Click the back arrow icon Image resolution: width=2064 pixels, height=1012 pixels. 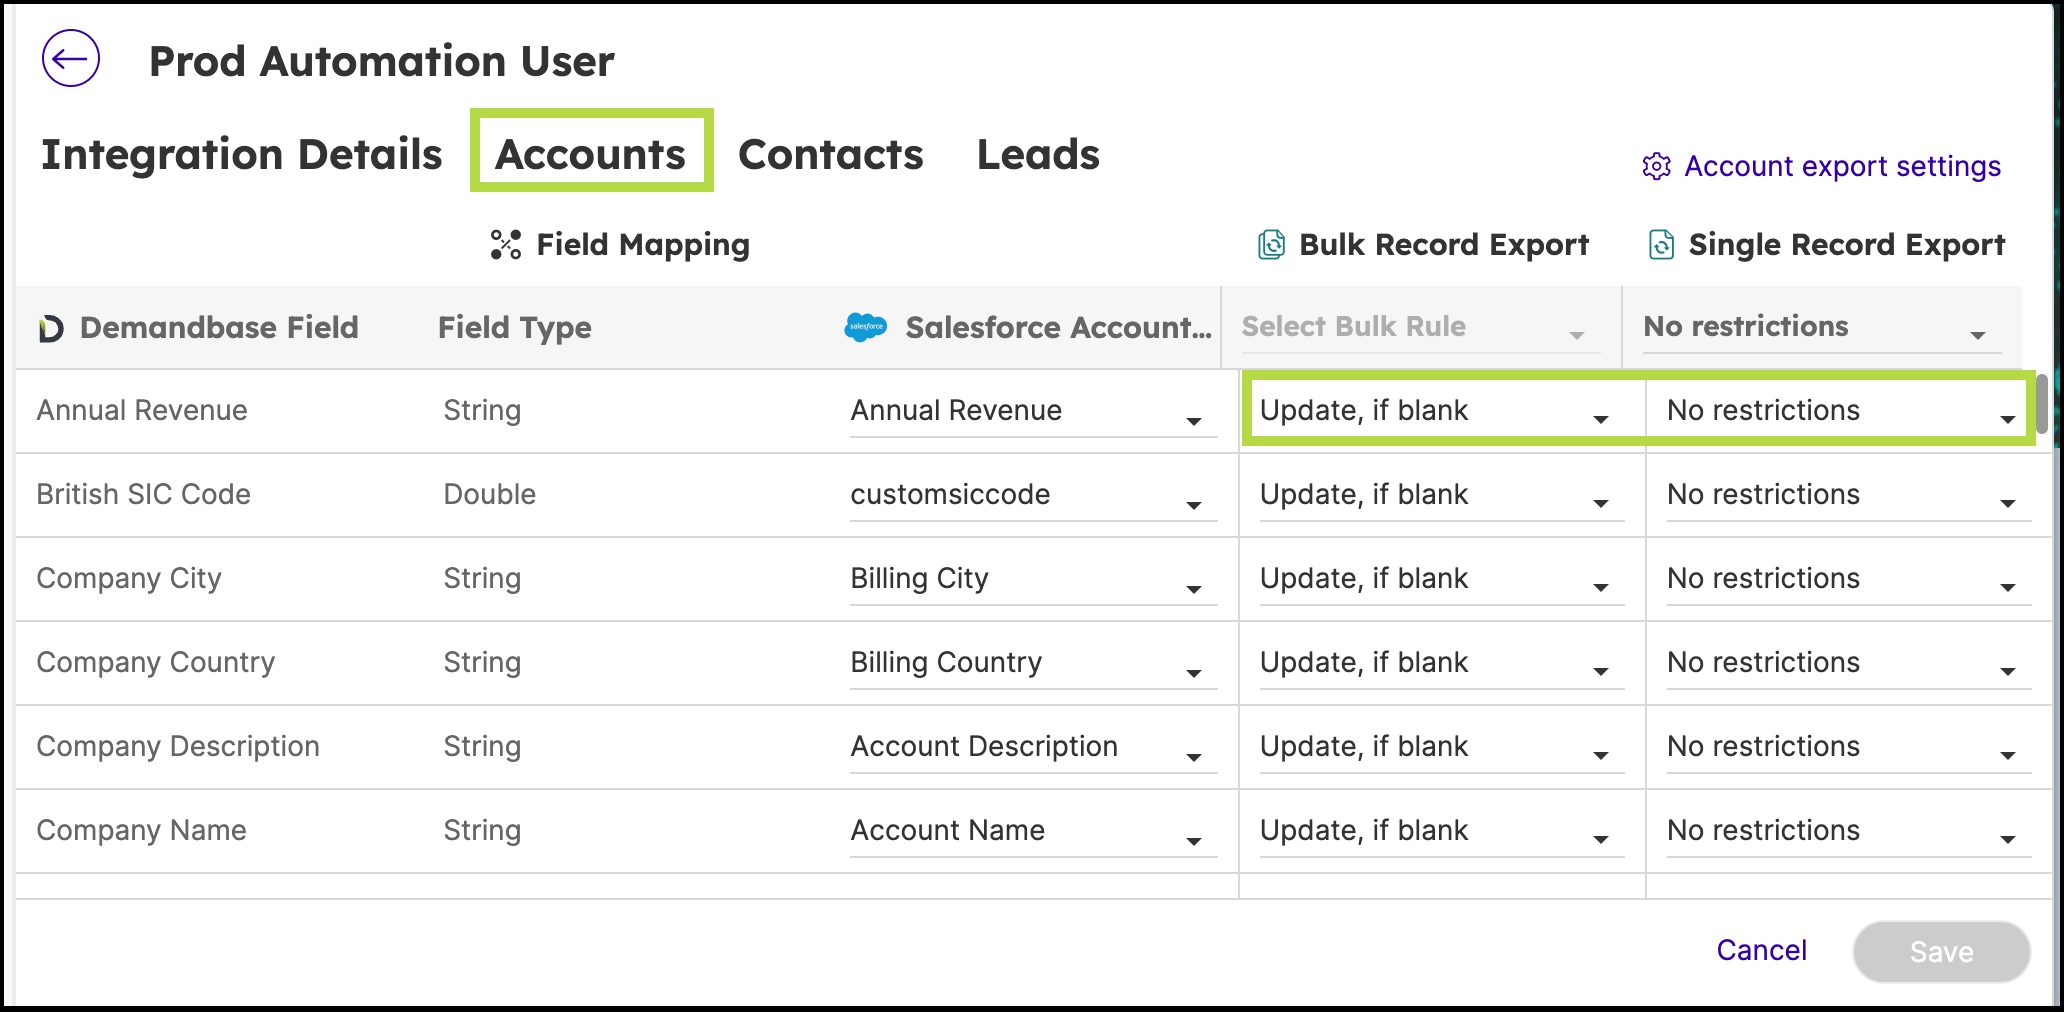coord(71,59)
